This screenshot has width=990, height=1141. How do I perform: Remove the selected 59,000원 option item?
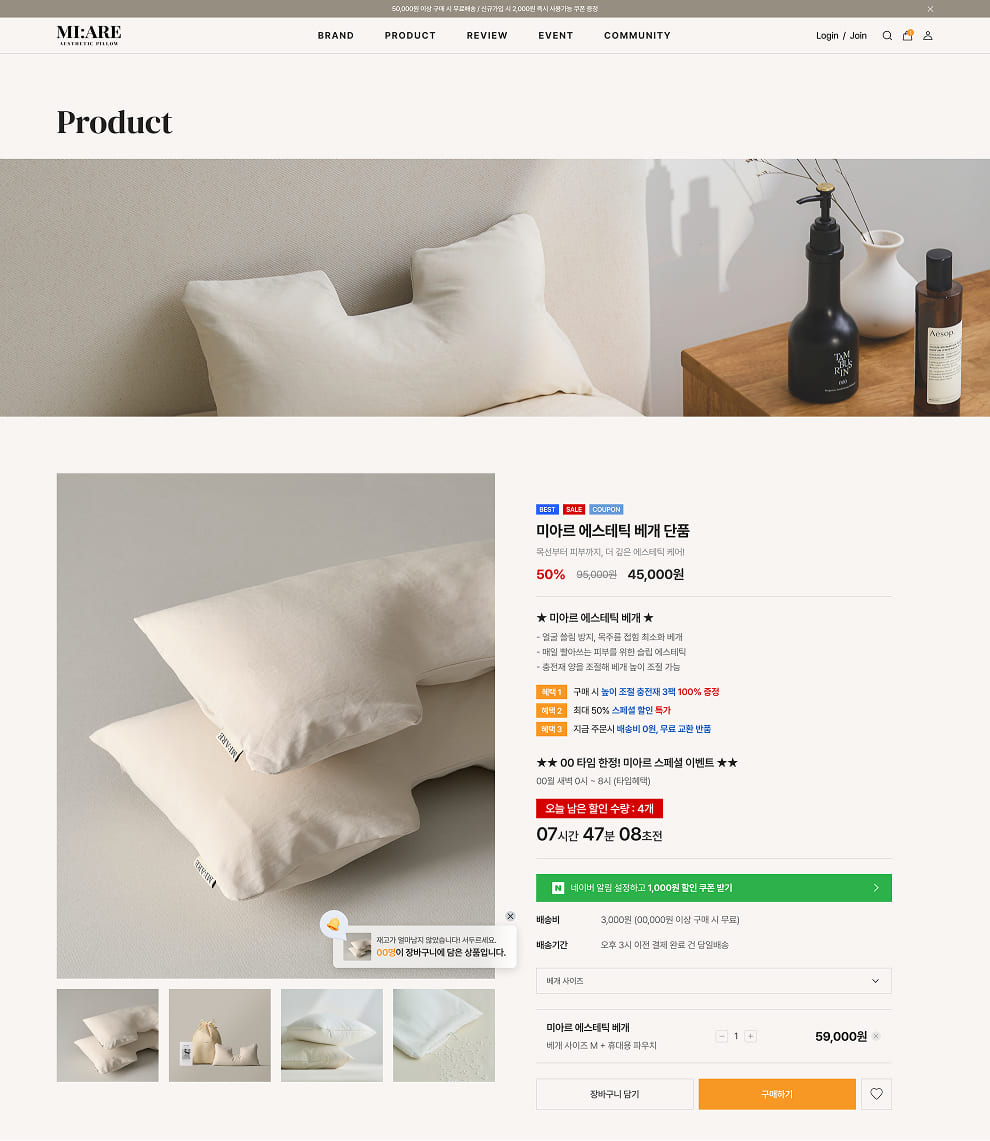tap(876, 1036)
